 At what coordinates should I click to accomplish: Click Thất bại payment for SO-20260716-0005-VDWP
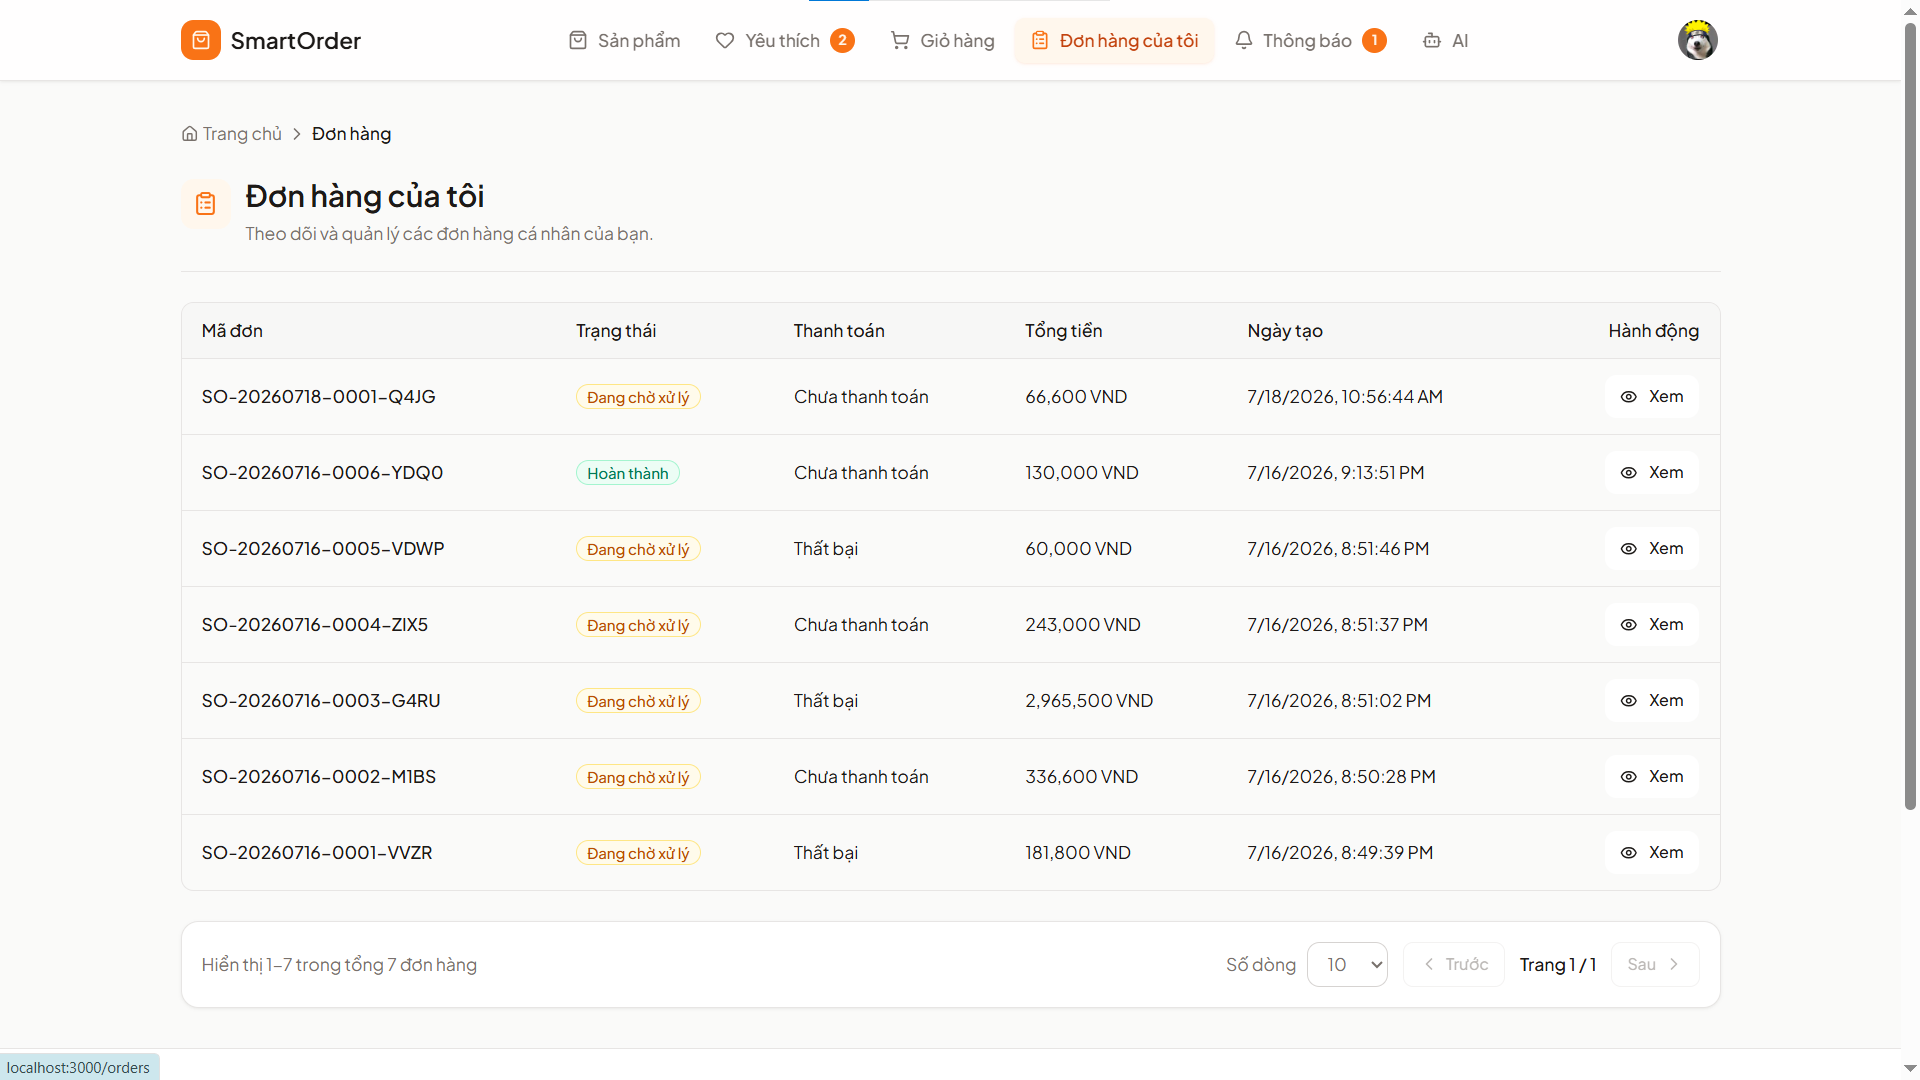[x=826, y=549]
